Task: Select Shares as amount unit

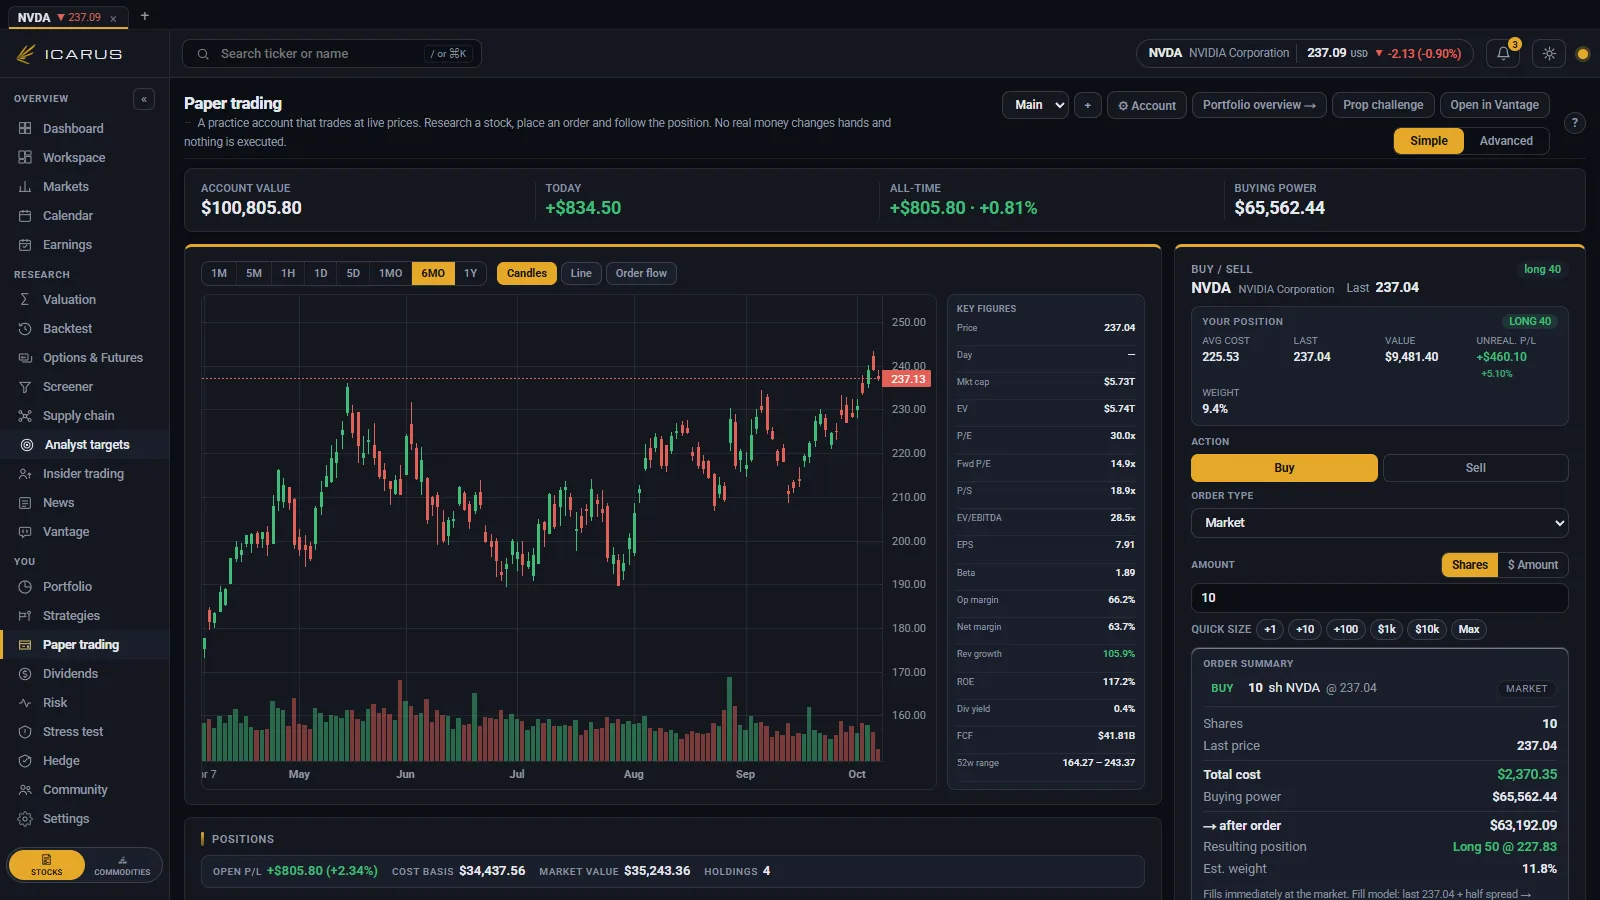Action: point(1470,565)
